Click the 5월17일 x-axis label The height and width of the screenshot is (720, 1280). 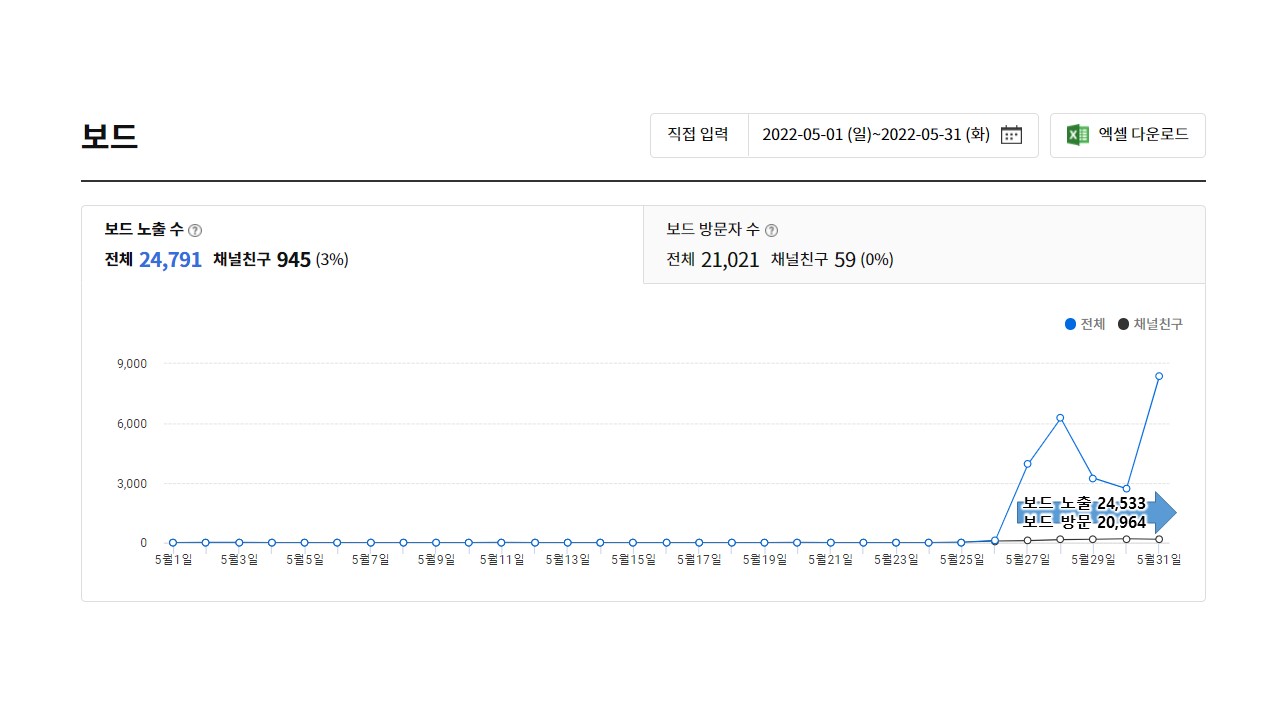tap(699, 561)
